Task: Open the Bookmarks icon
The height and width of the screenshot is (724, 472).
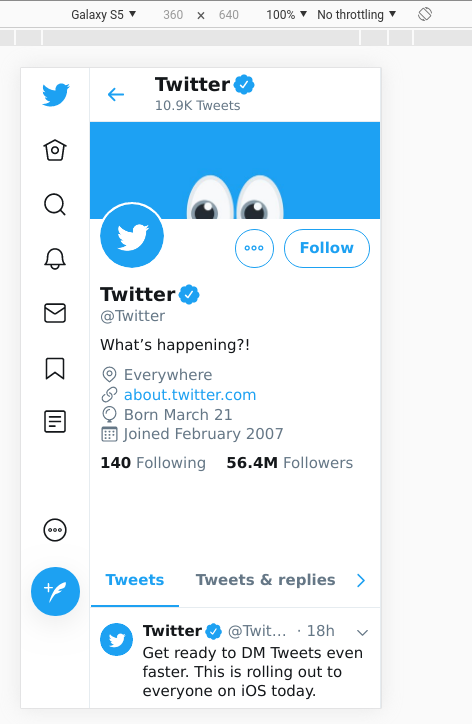Action: coord(55,368)
